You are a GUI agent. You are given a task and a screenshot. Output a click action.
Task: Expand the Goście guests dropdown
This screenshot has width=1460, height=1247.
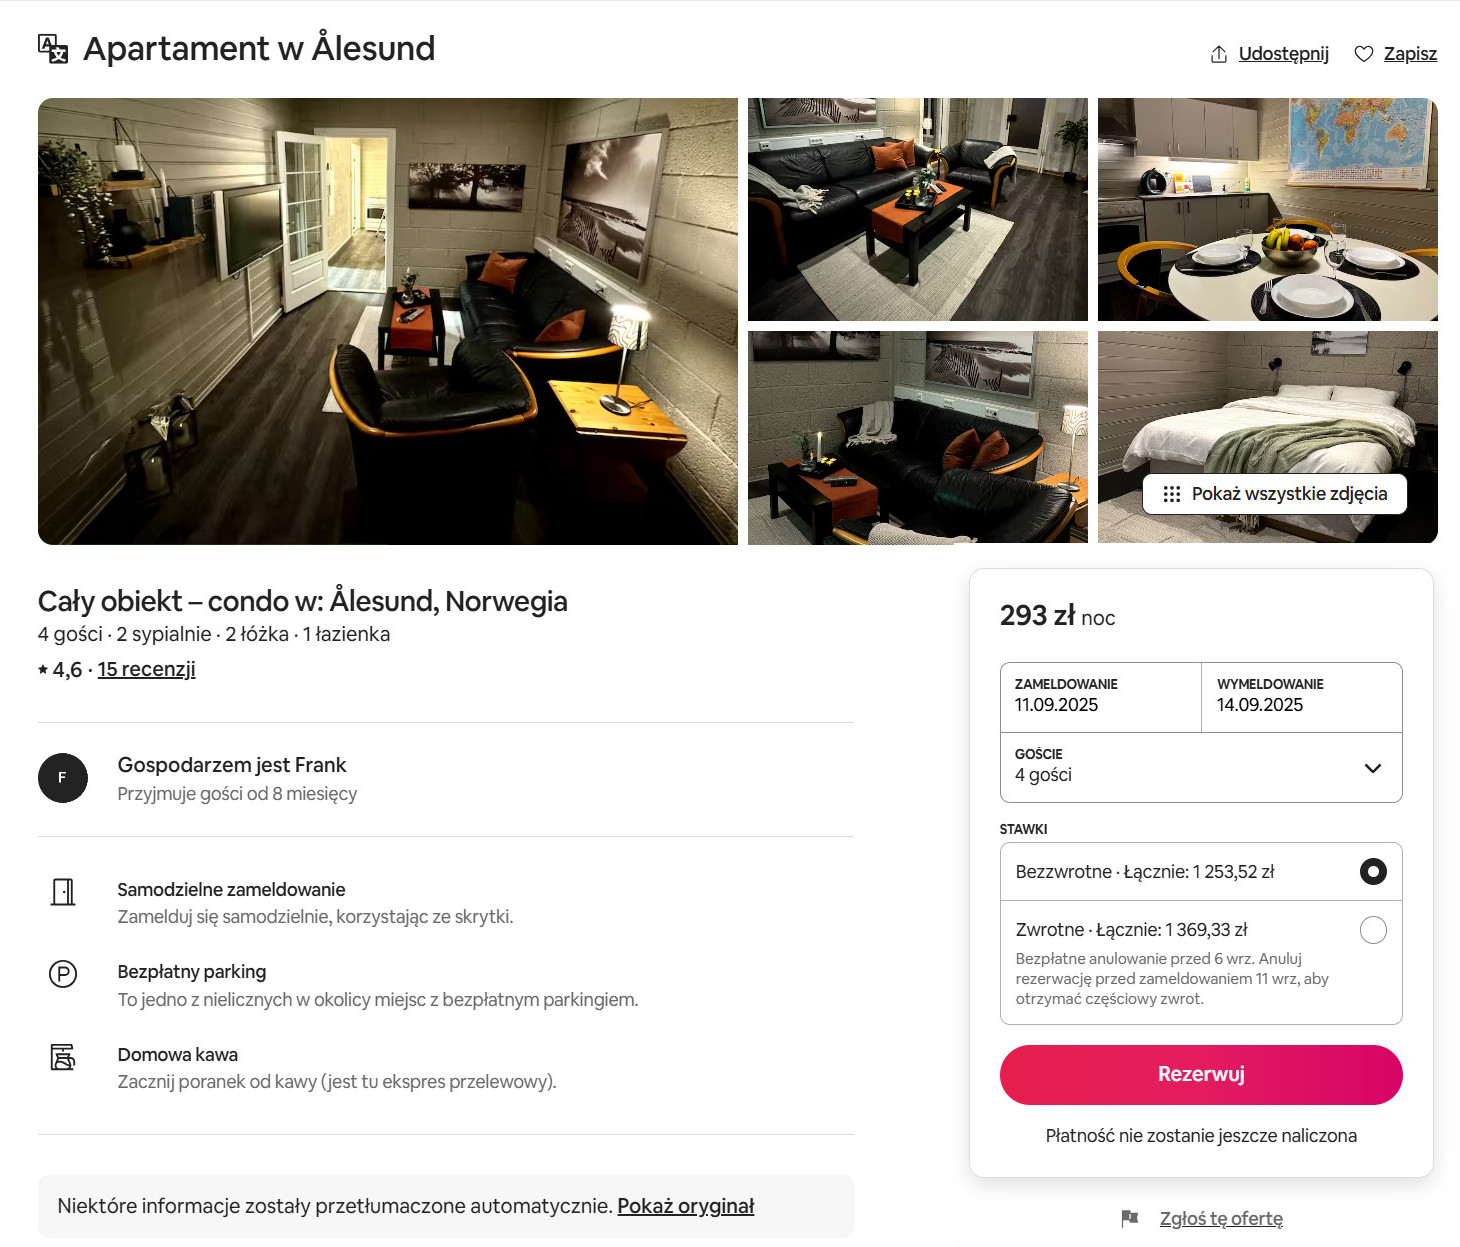point(1372,768)
